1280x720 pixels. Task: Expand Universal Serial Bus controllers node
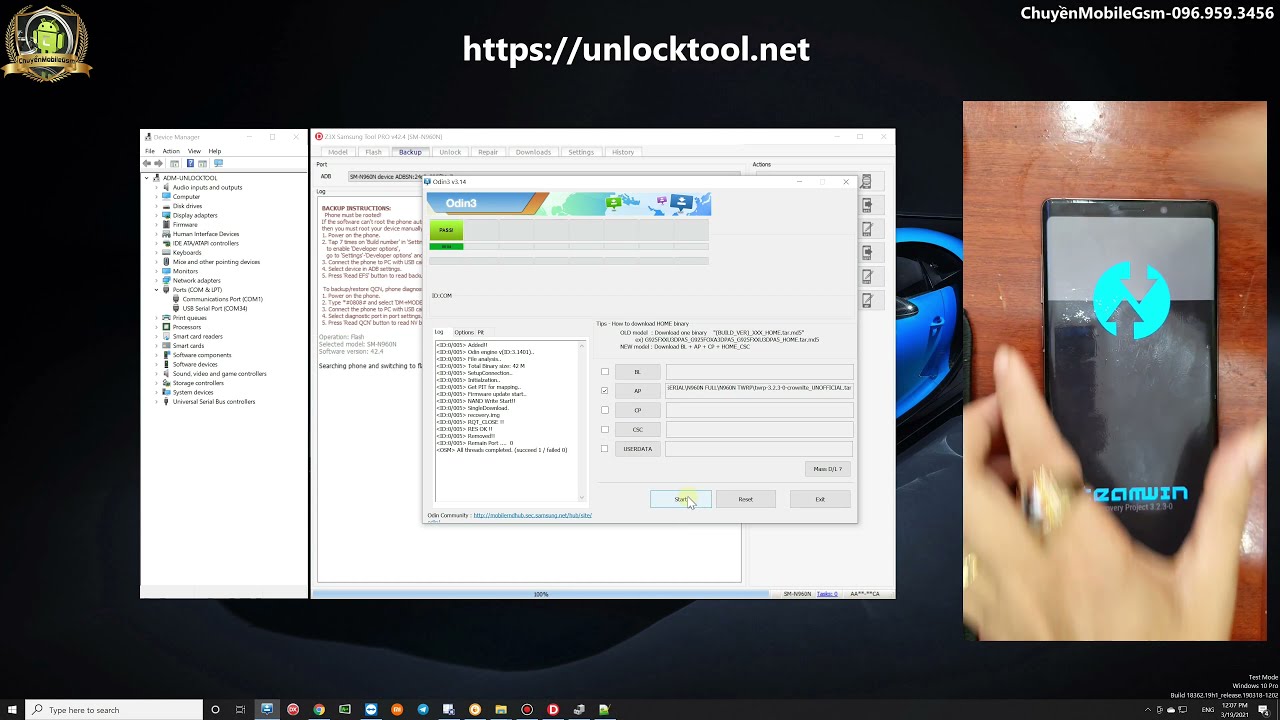(157, 402)
